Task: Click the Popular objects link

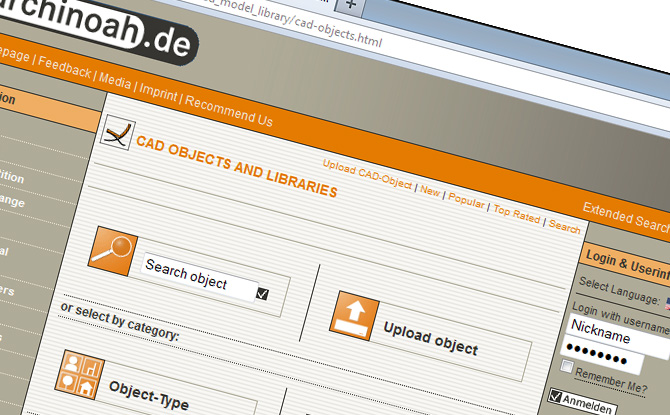Action: click(466, 200)
